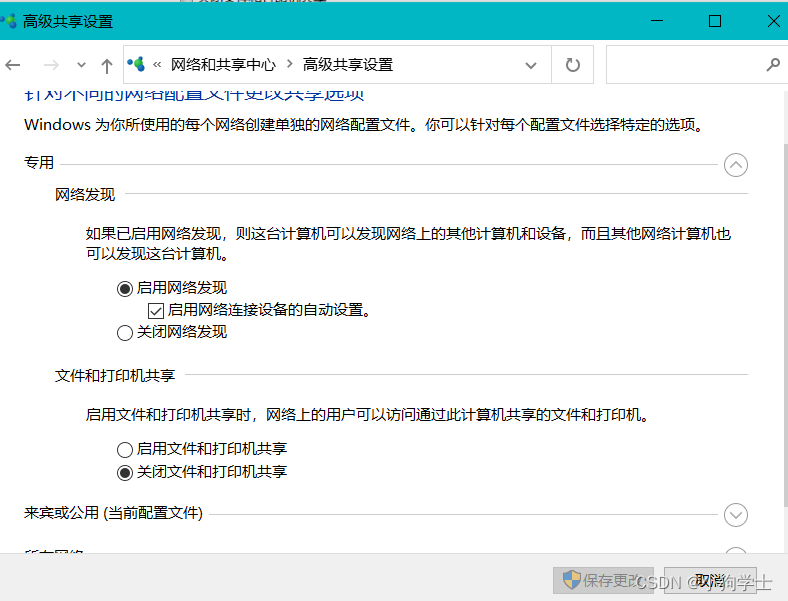
Task: Click the breadcrumb chevron after 网络和共享中心
Action: 289,64
